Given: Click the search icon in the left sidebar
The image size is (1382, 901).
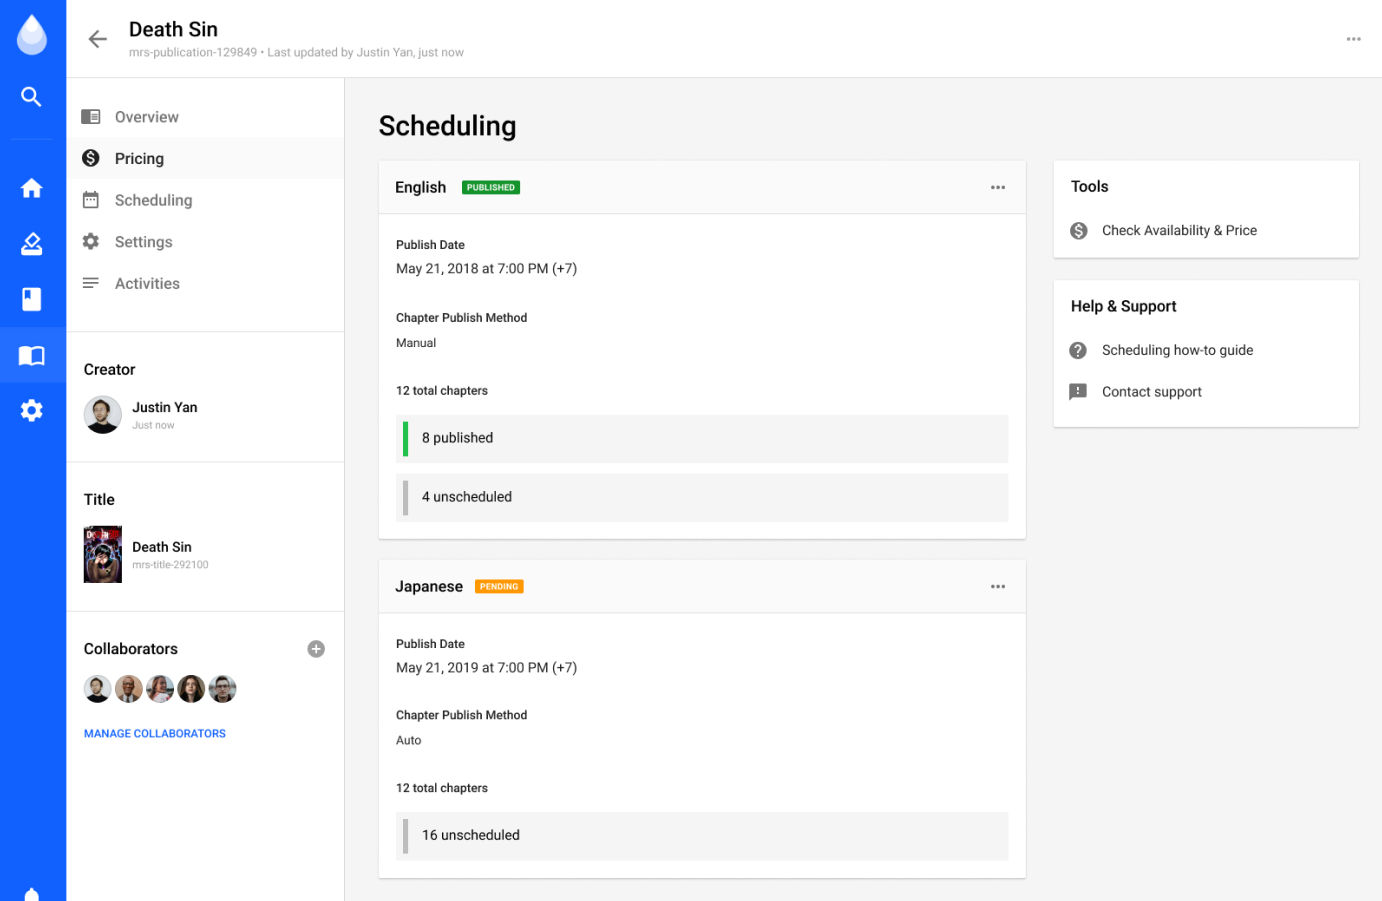Looking at the screenshot, I should [x=32, y=97].
